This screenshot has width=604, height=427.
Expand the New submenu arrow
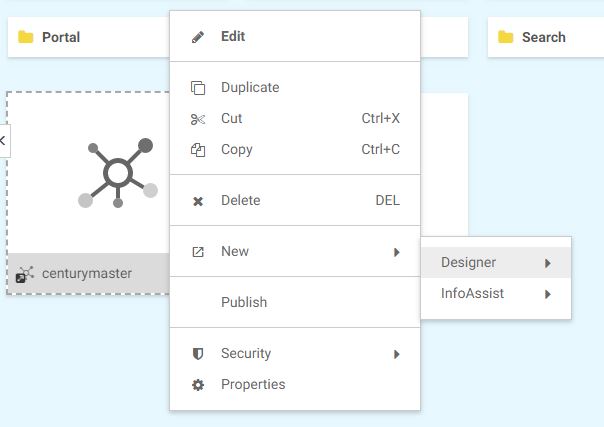tap(397, 252)
